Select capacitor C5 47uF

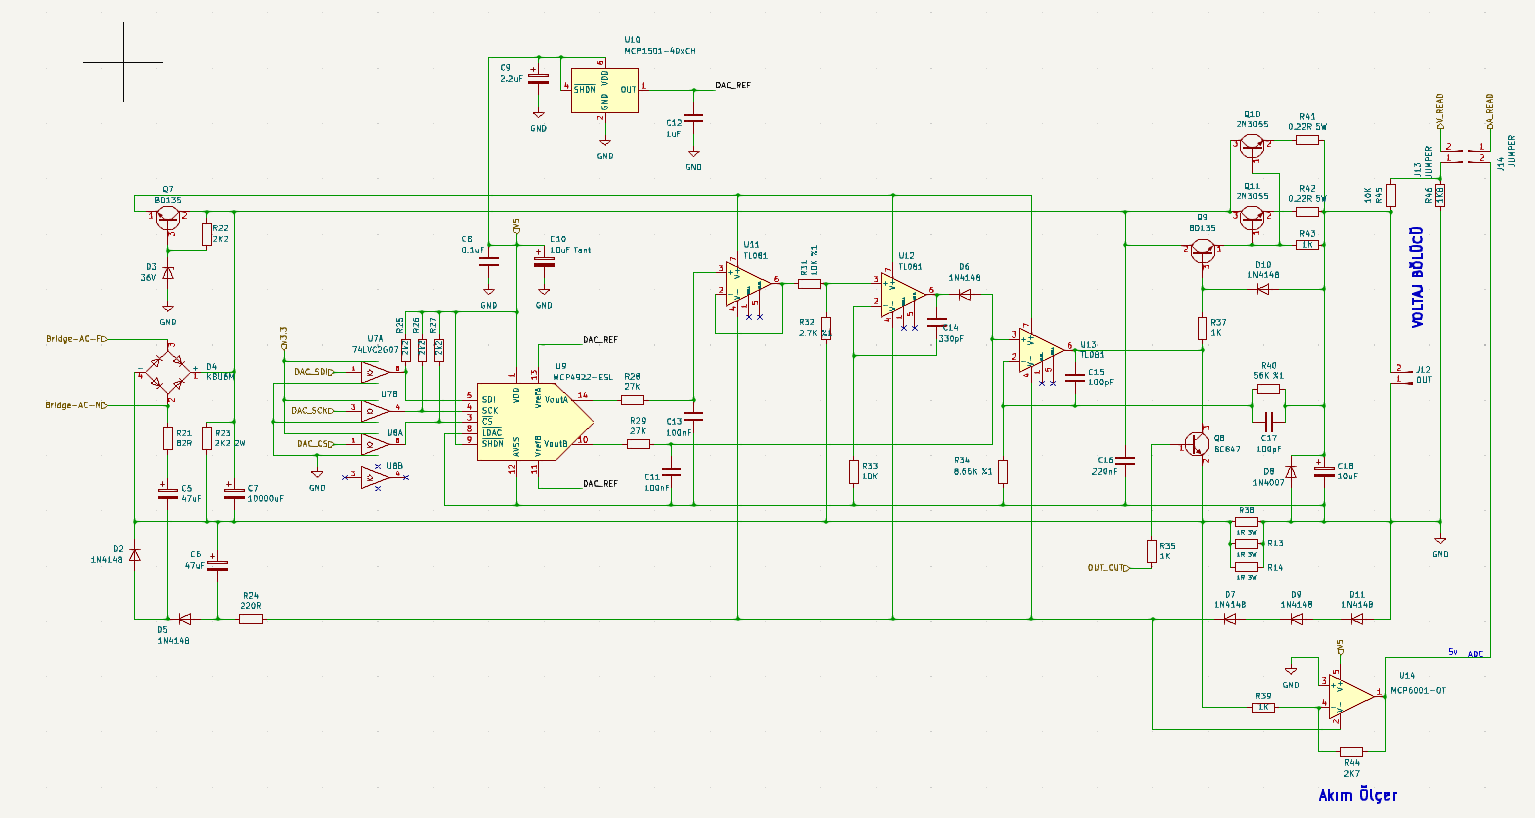168,492
